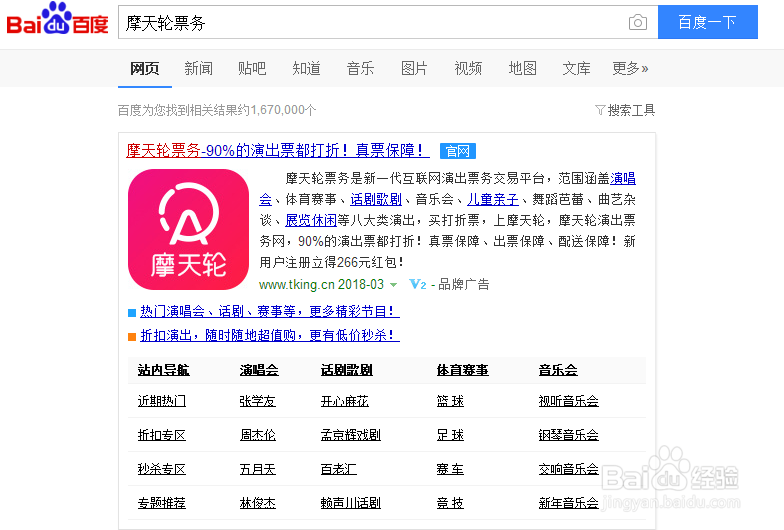Image resolution: width=784 pixels, height=530 pixels.
Task: Open 专题推荐 link
Action: 162,503
